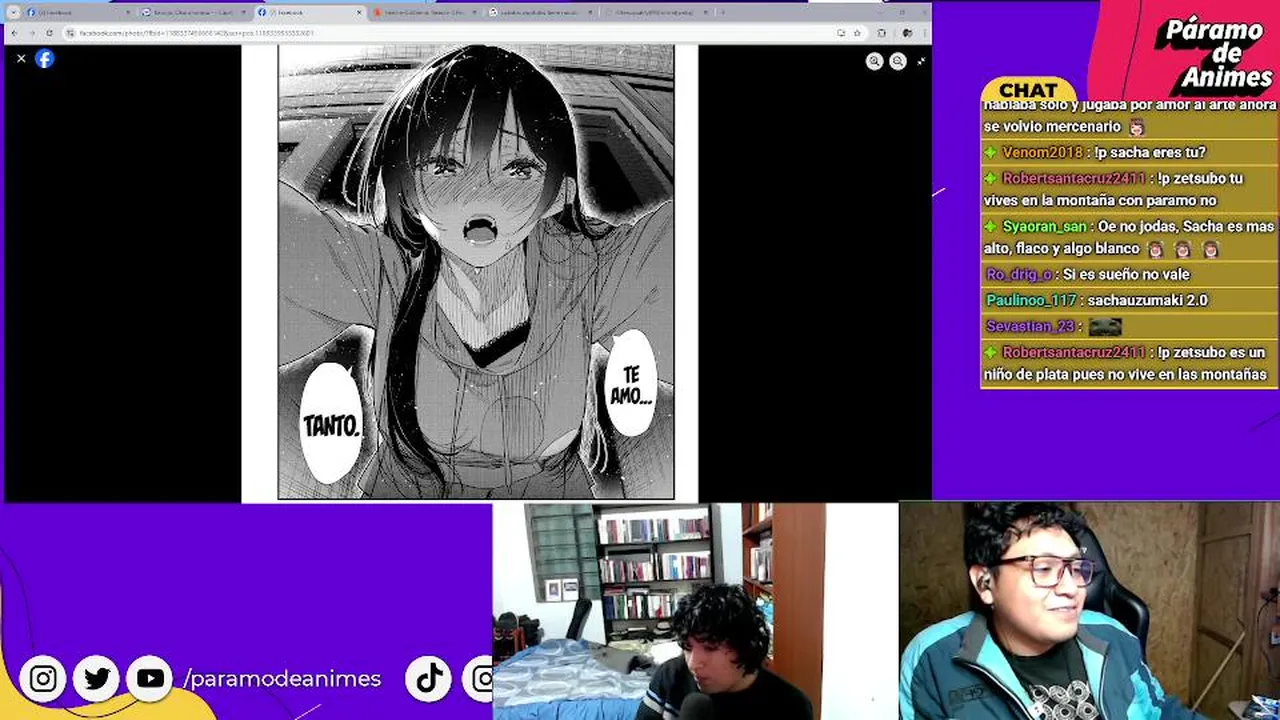Open the browser extensions menu
The image size is (1280, 720).
point(881,33)
